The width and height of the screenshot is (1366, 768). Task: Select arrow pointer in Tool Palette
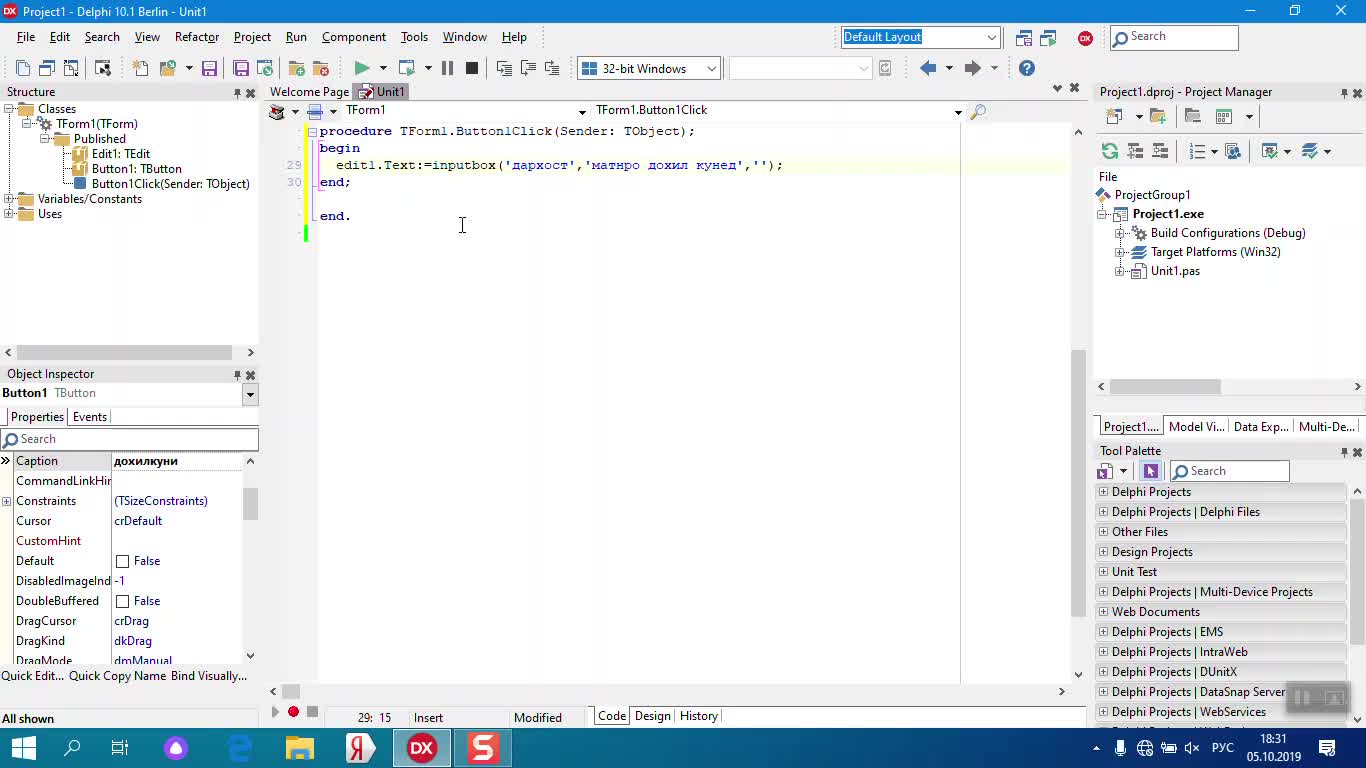click(1150, 471)
